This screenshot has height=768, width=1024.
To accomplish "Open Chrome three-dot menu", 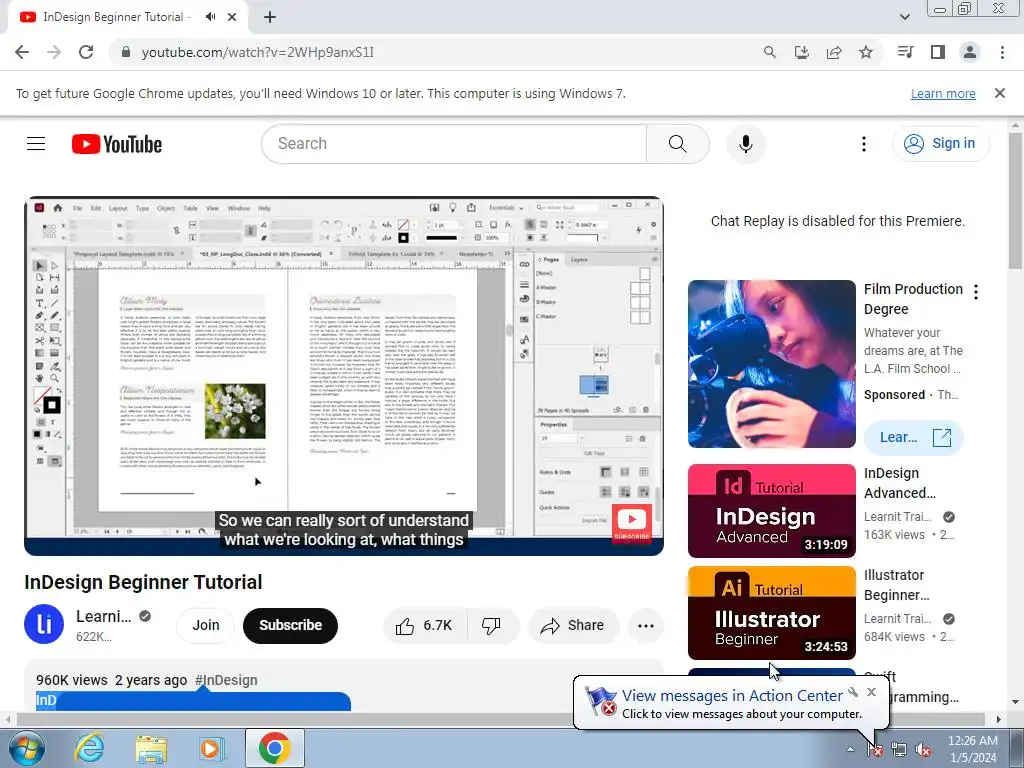I will [1002, 52].
